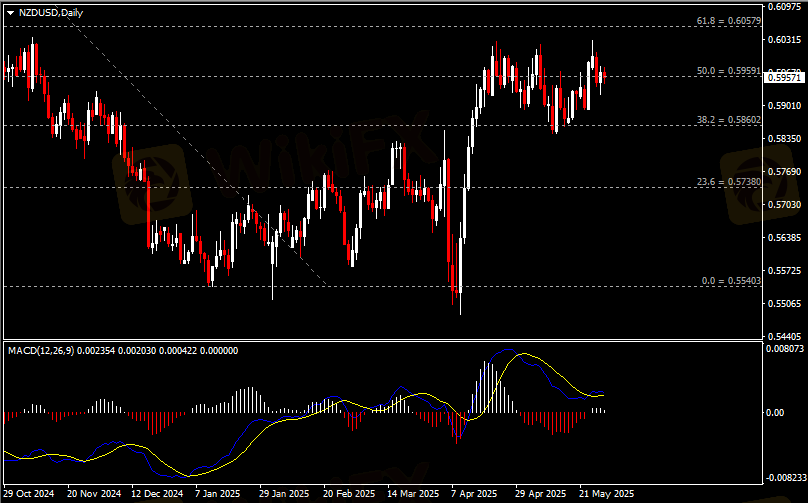The image size is (808, 503).
Task: Select the 61.8 = 0.60579 Fibonacci label
Action: point(729,21)
